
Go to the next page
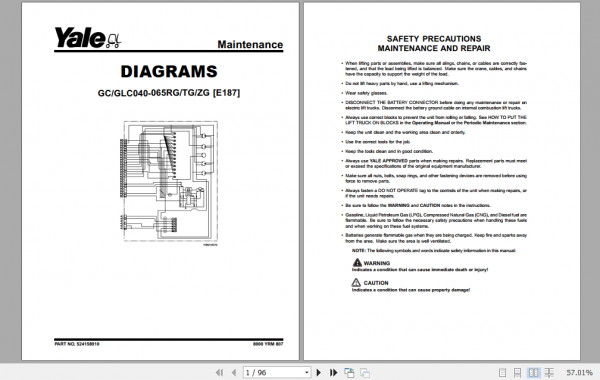(x=319, y=372)
